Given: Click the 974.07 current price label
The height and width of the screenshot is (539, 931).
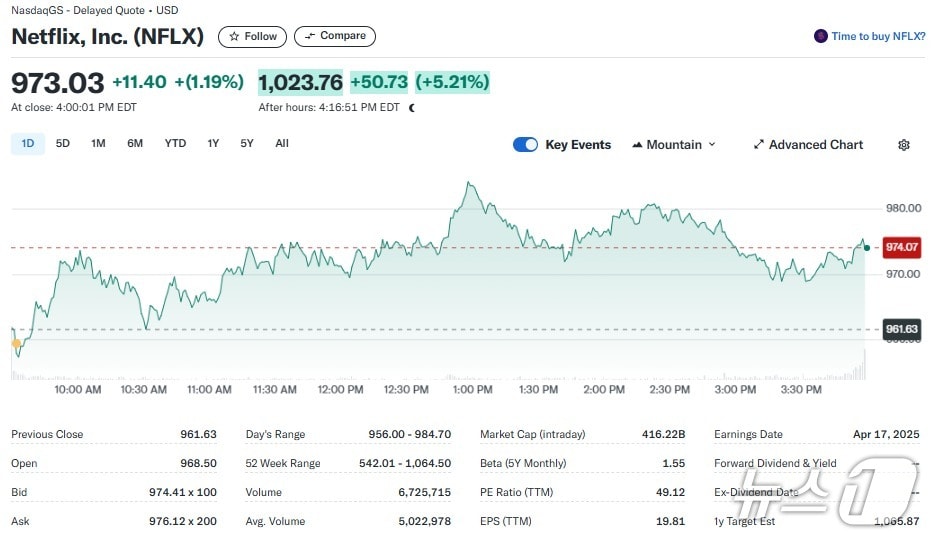Looking at the screenshot, I should (901, 247).
